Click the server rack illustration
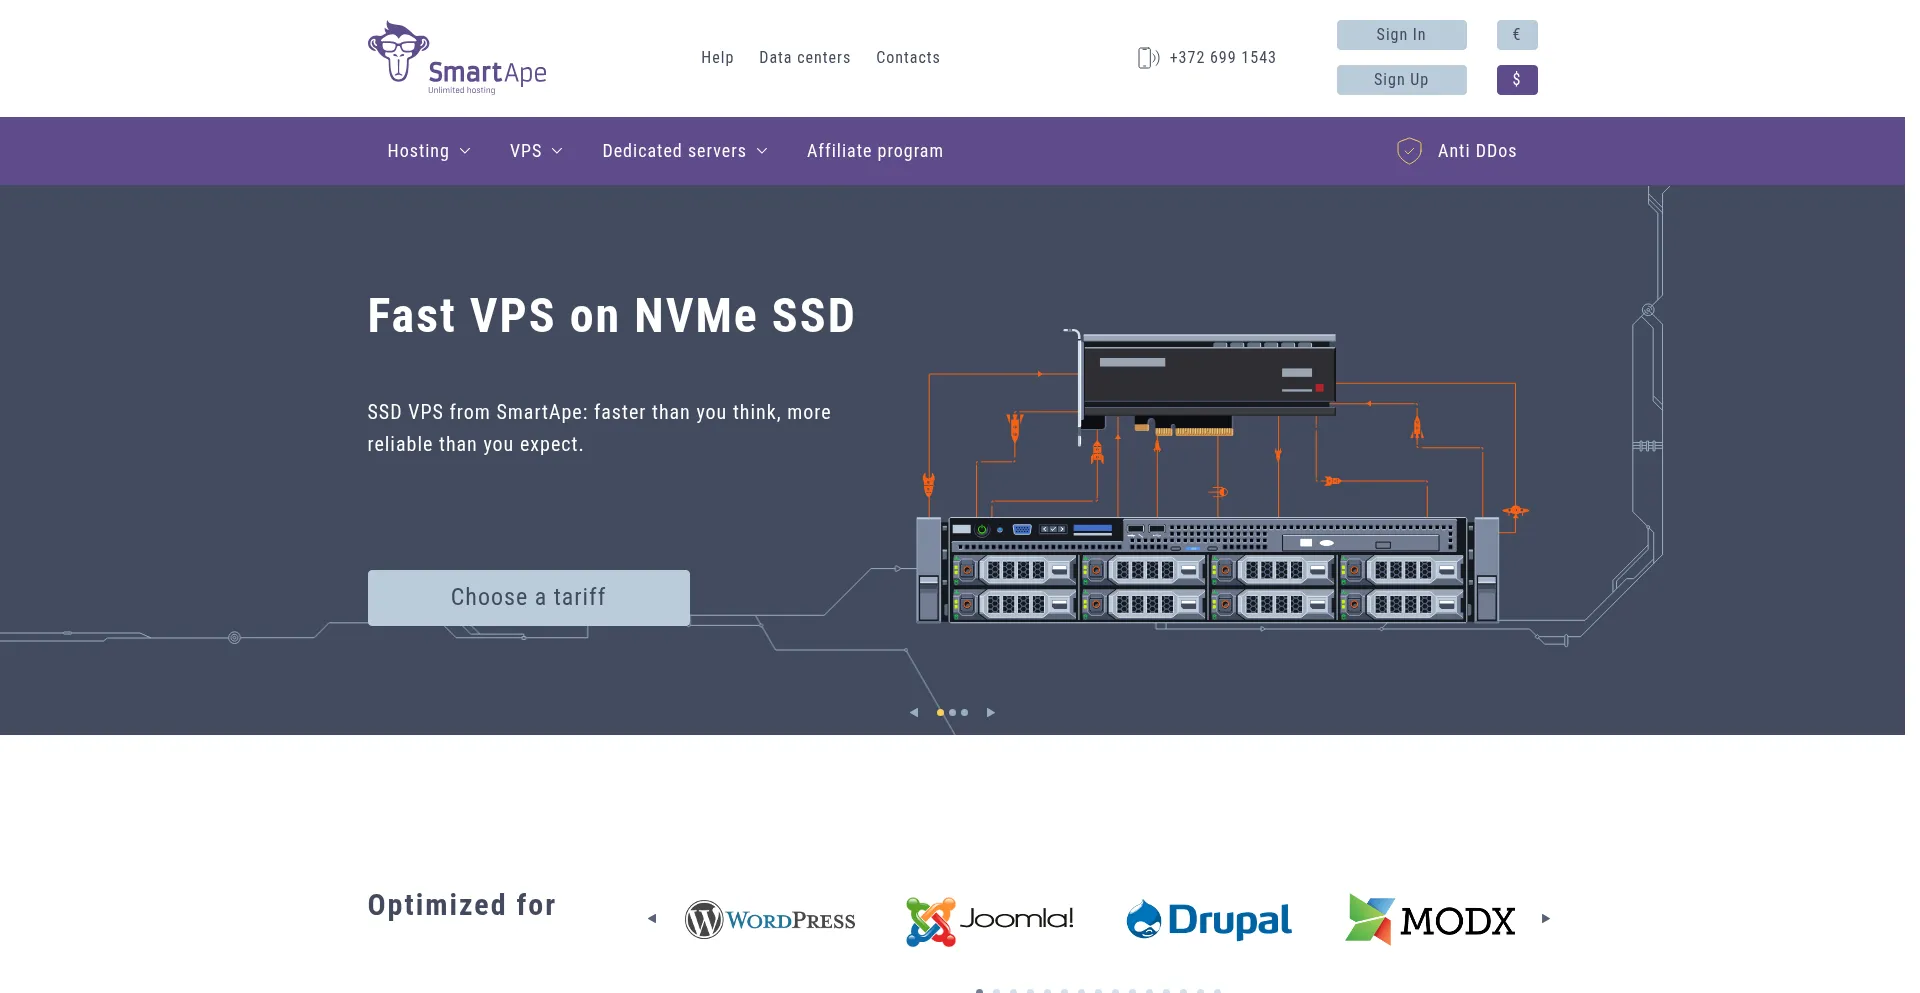This screenshot has width=1920, height=993. click(1207, 568)
